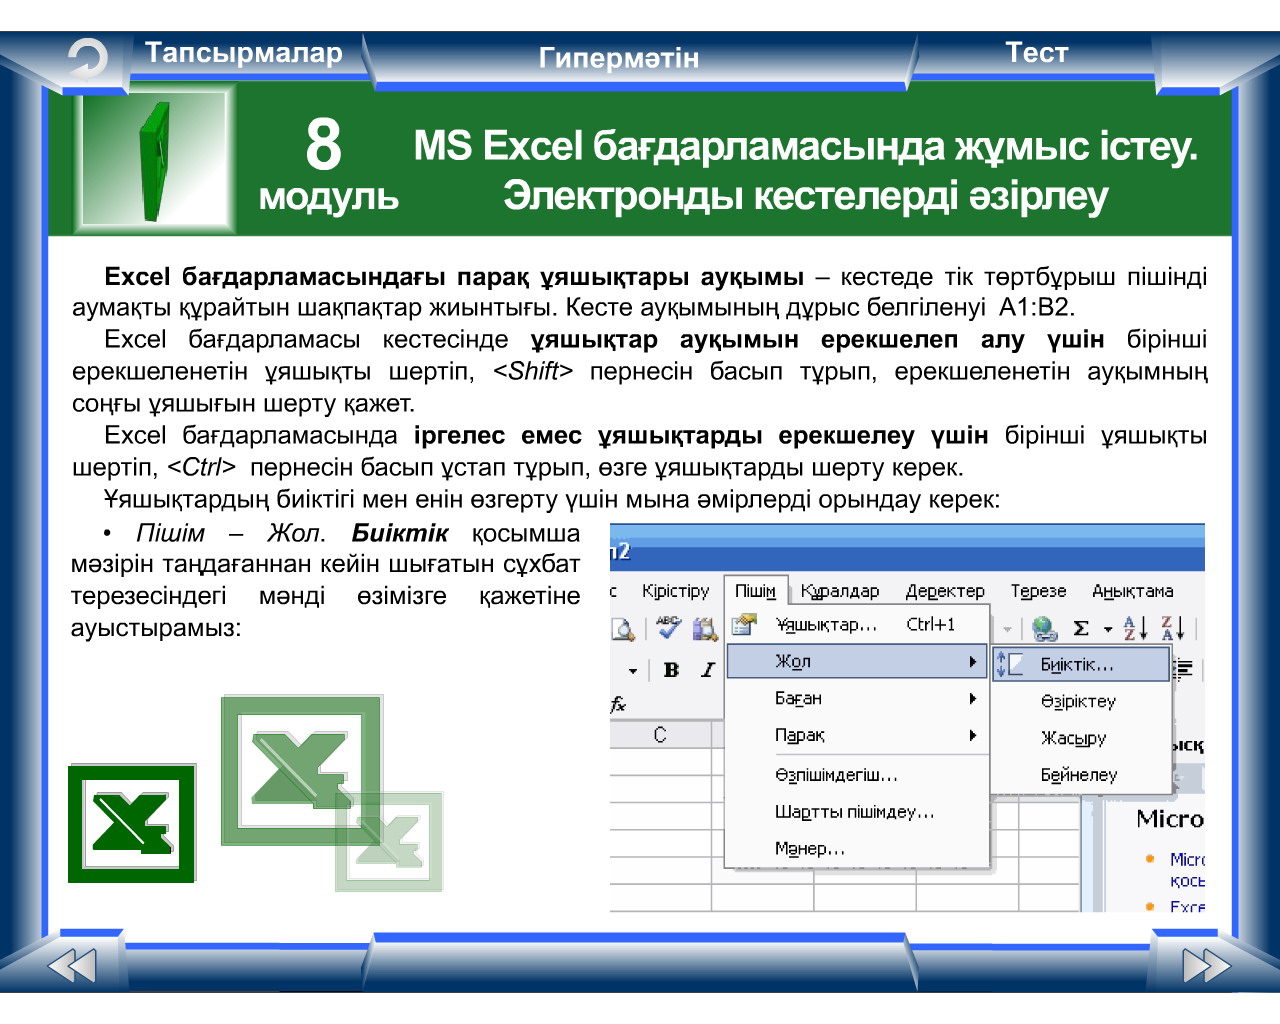Choose Өзіріктеу in the submenu
The height and width of the screenshot is (1024, 1280).
pos(1081,701)
